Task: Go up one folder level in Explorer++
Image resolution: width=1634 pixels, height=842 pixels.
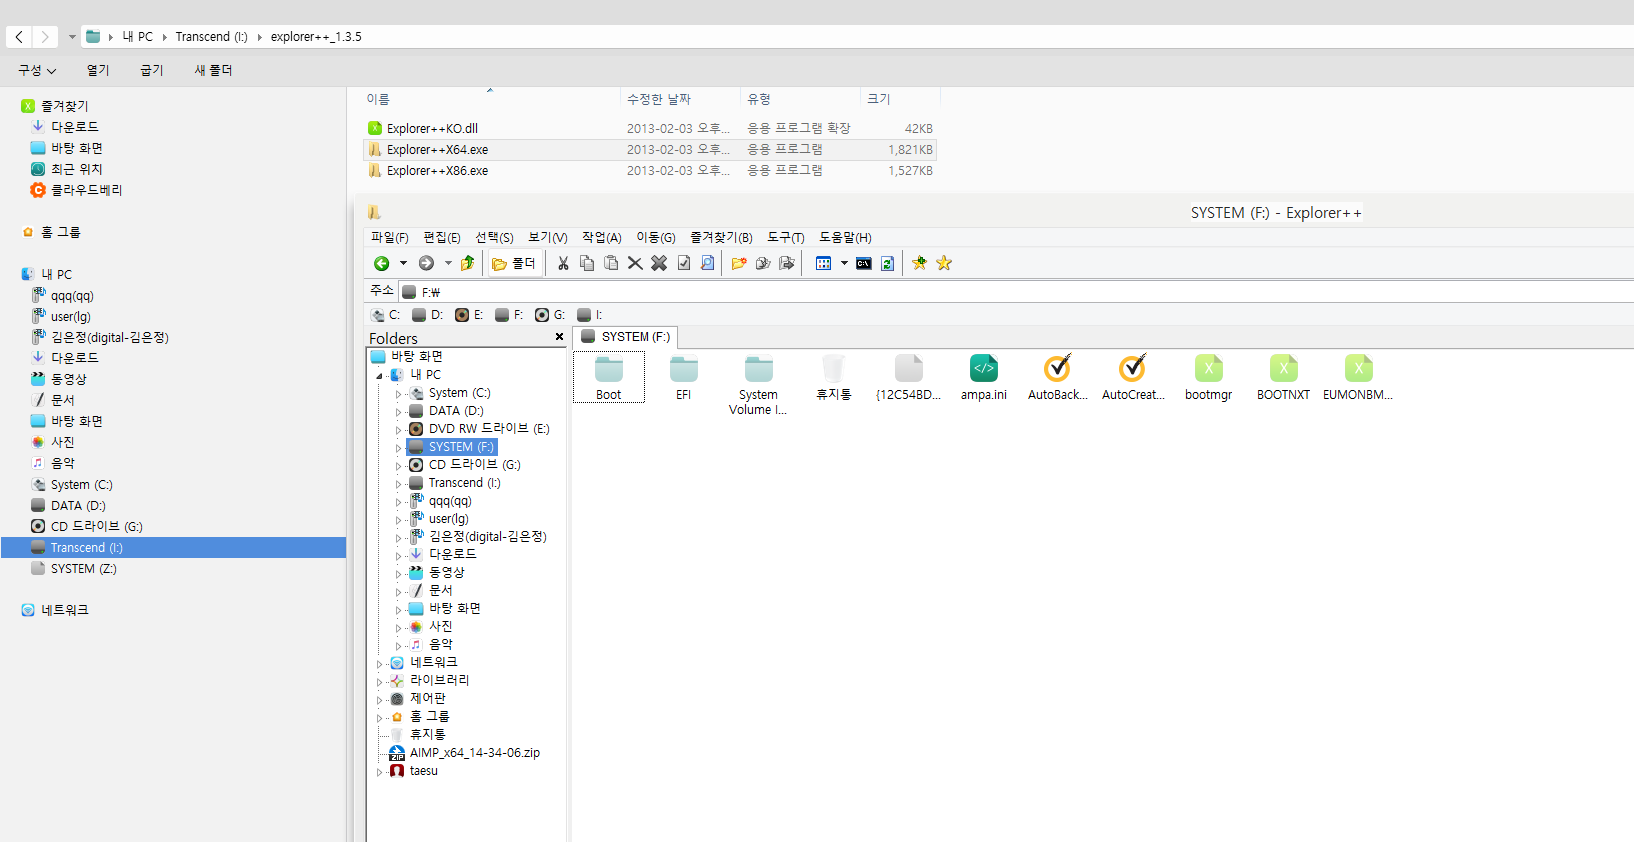Action: 467,263
